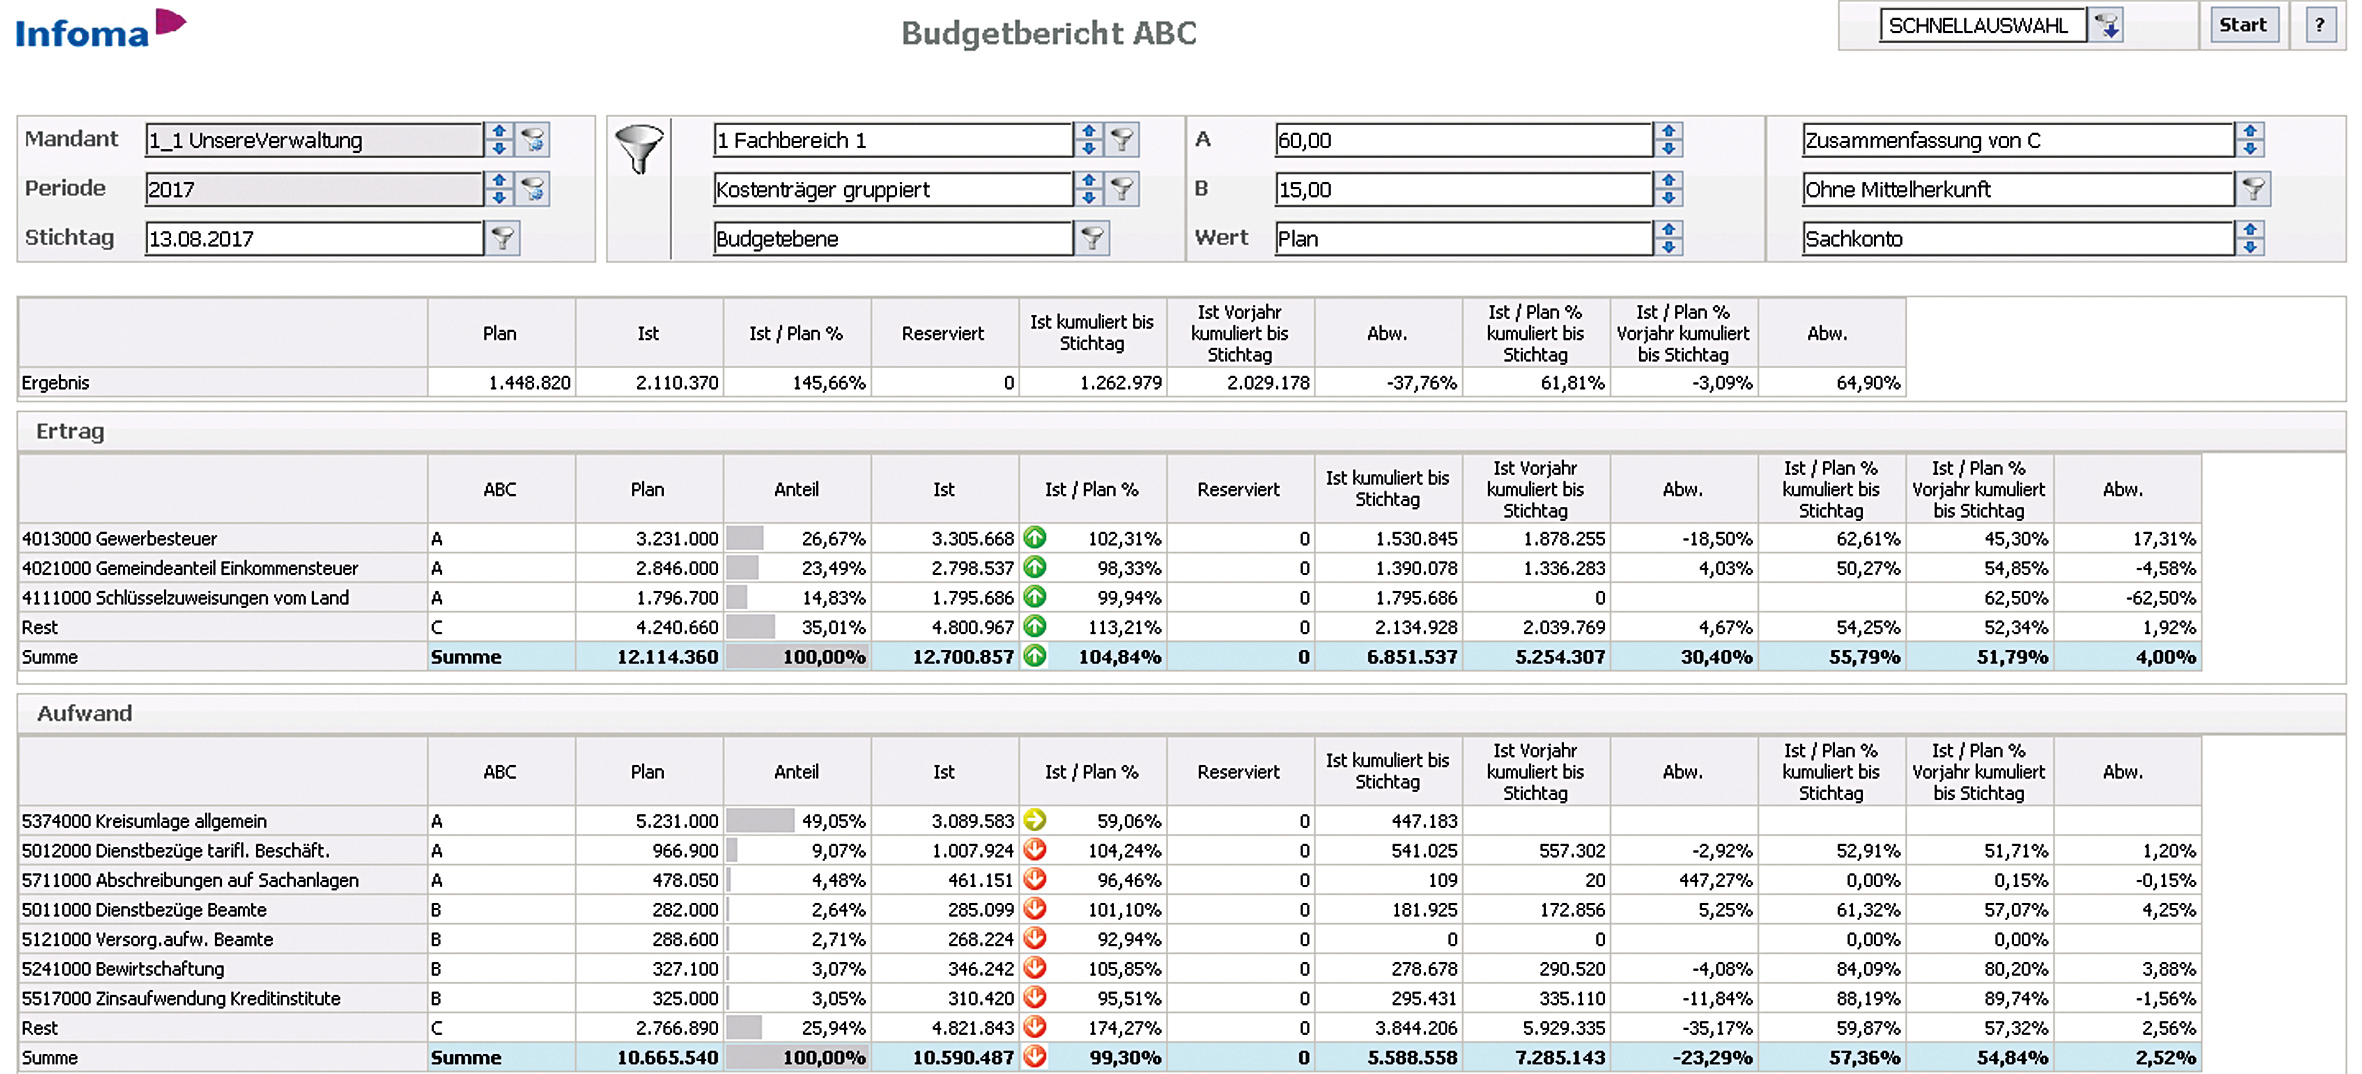Open filter for Kostenträger gruppiert field
This screenshot has width=2362, height=1074.
(1123, 189)
